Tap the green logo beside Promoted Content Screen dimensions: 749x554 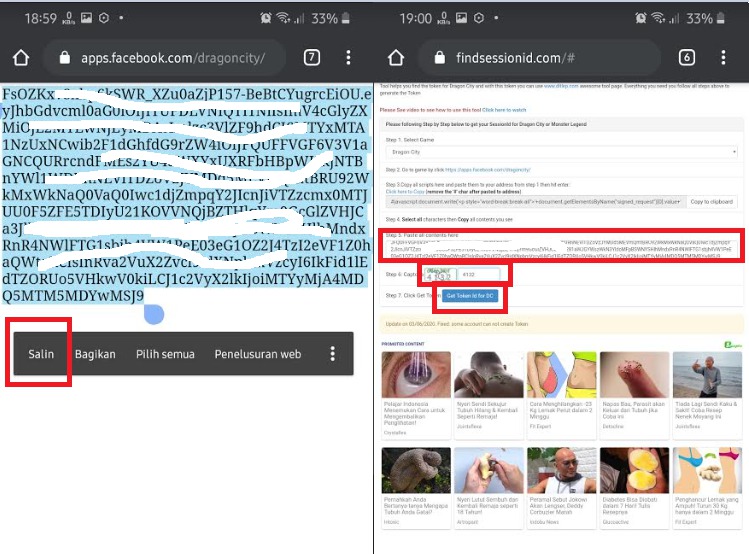point(732,344)
